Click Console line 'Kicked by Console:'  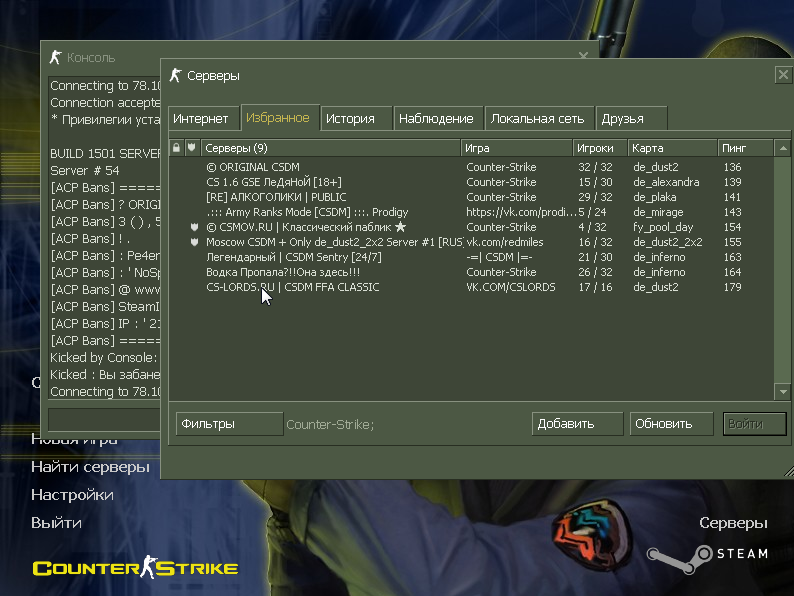[x=103, y=357]
